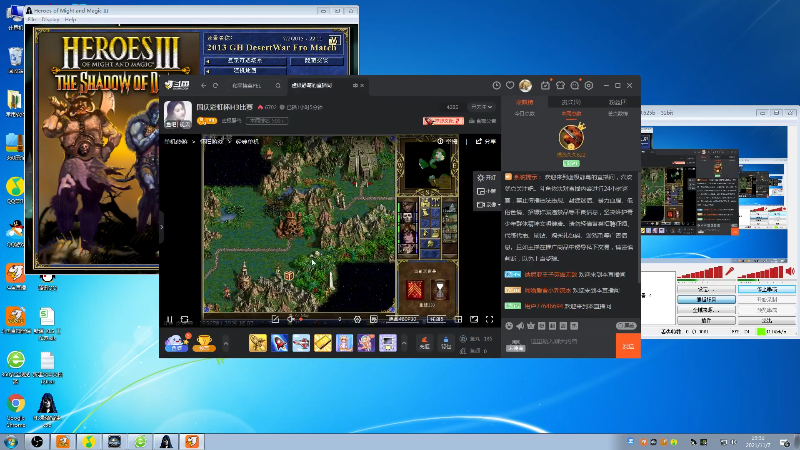Click the magnifier icon in the Huya search box
800x450 pixels.
pyautogui.click(x=278, y=86)
